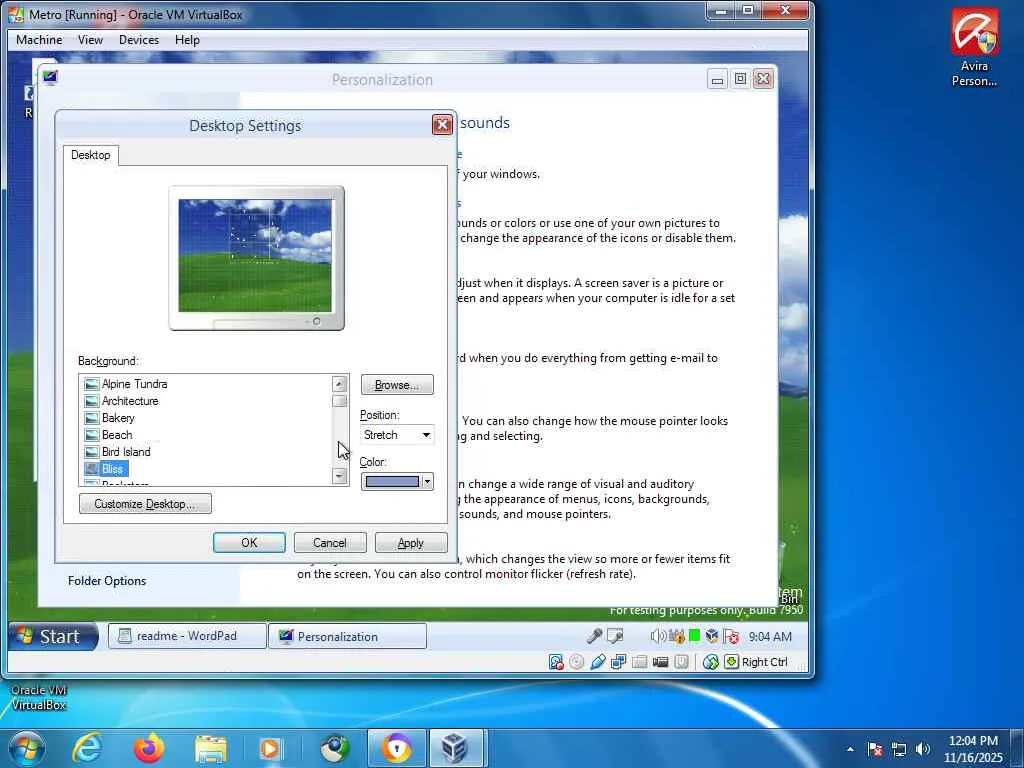Click the Browse... button
The image size is (1024, 768).
click(x=397, y=385)
